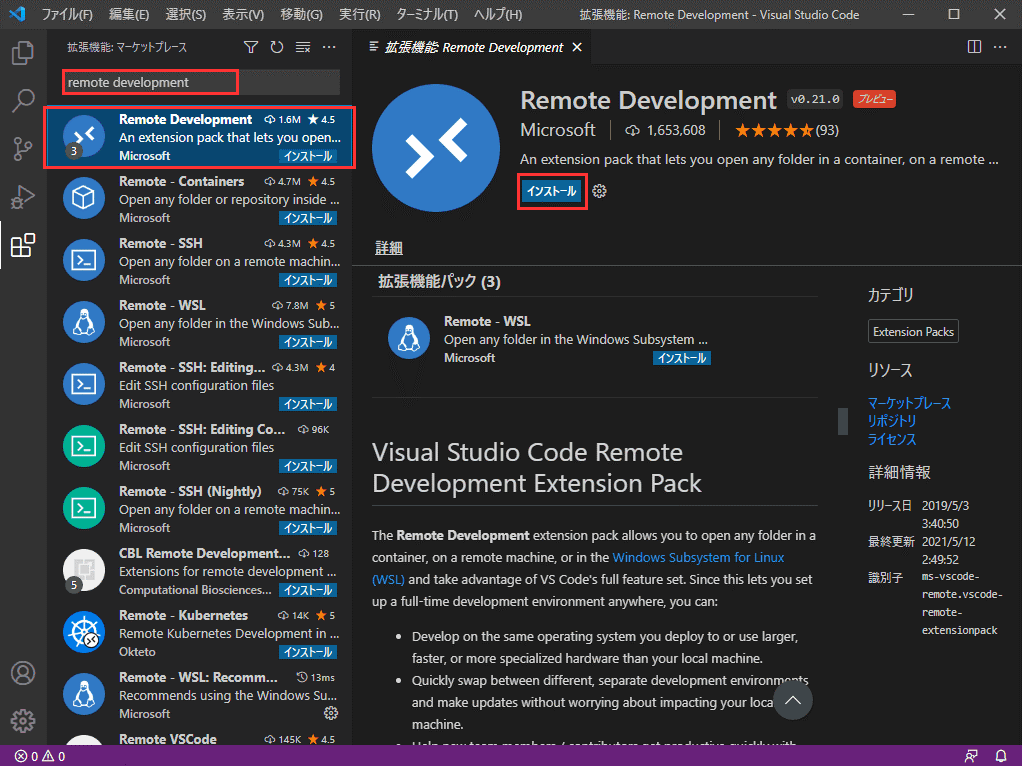Split the editor to the right
The image size is (1023, 767).
point(974,47)
